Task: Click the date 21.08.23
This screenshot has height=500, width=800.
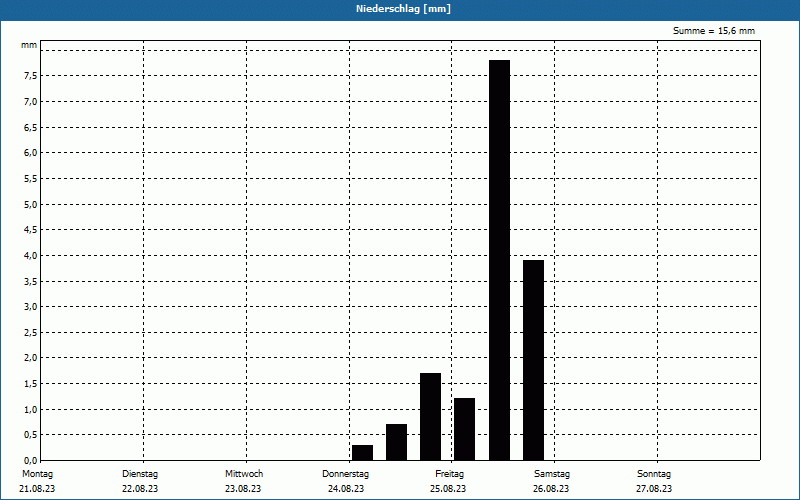Action: [x=37, y=489]
